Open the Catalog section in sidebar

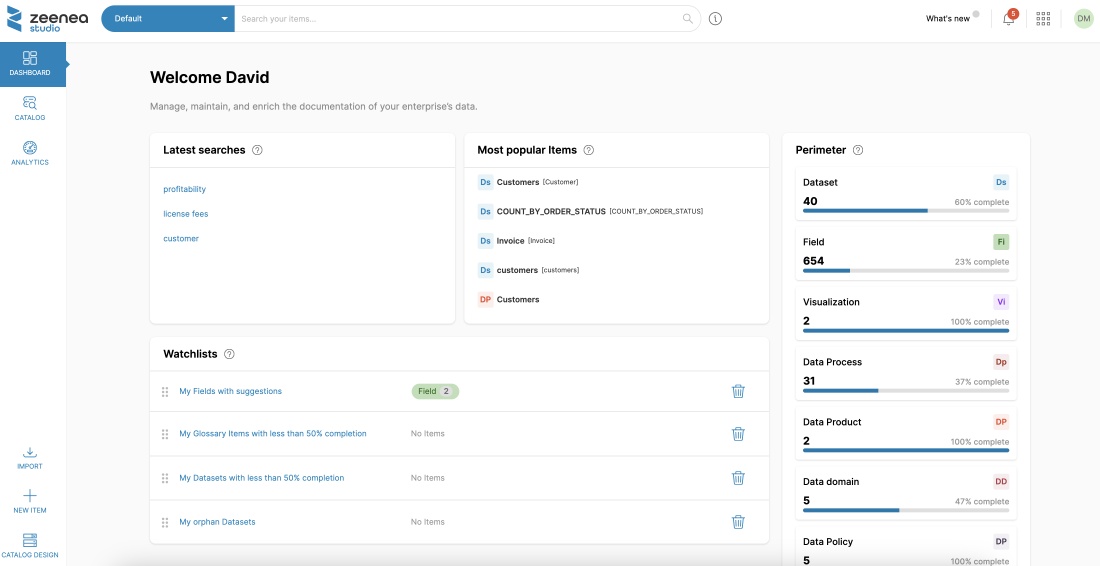[x=30, y=108]
